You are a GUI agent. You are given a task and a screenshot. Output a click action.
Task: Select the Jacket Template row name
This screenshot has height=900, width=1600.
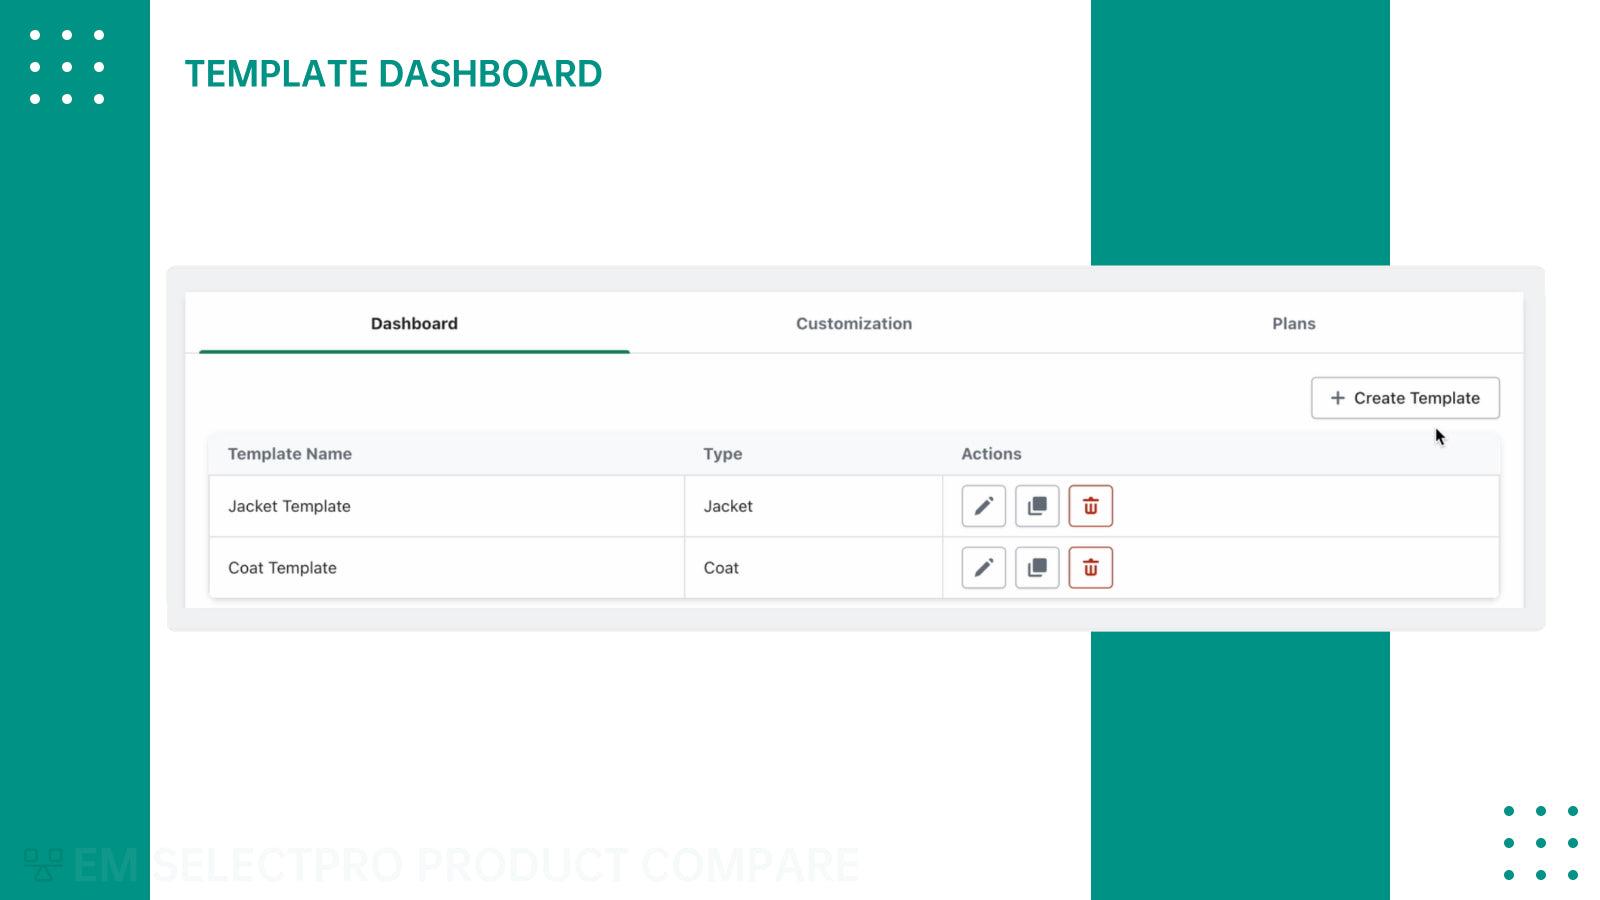coord(289,506)
